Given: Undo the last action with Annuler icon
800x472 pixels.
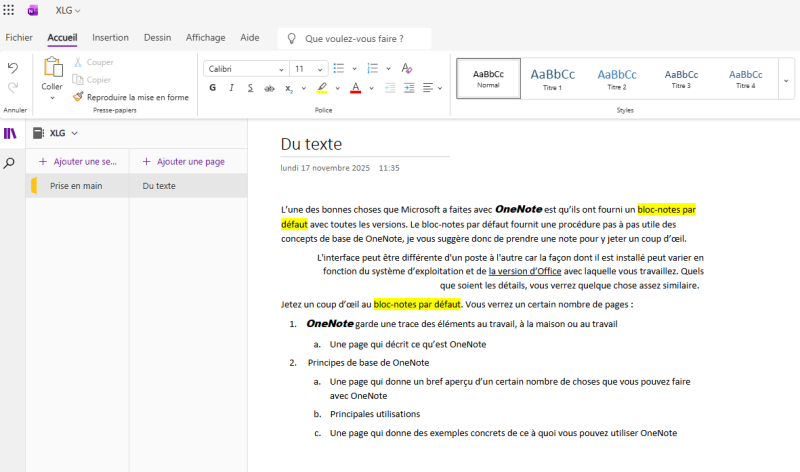Looking at the screenshot, I should pyautogui.click(x=13, y=68).
